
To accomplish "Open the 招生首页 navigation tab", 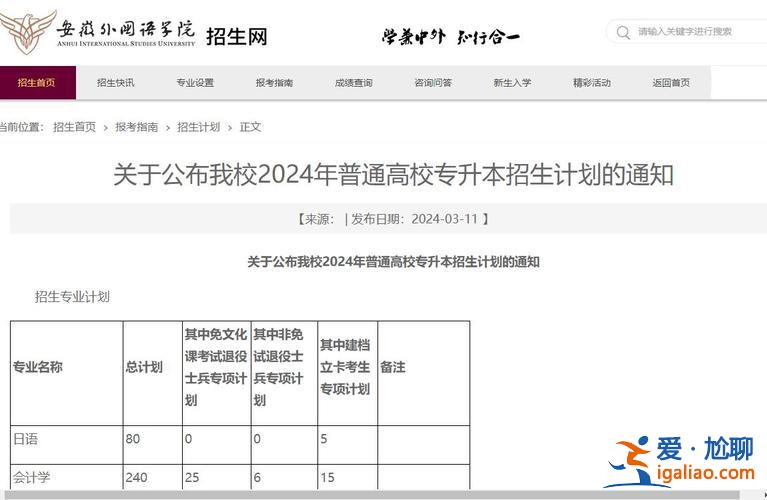I will coord(37,83).
